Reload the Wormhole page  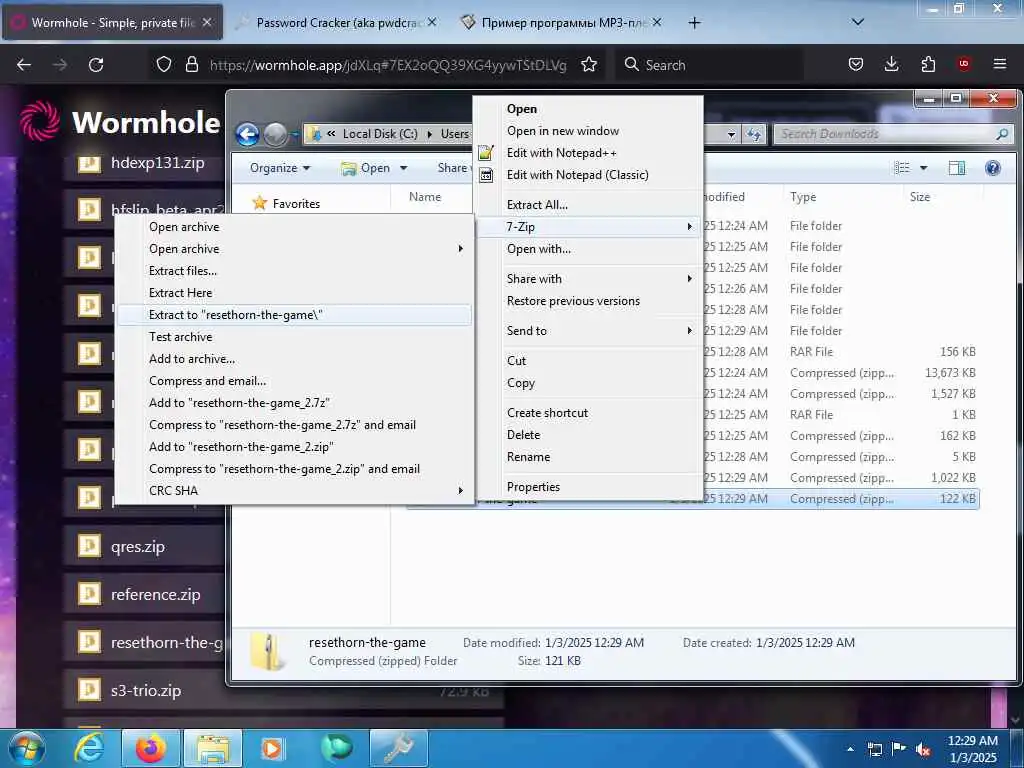tap(96, 65)
